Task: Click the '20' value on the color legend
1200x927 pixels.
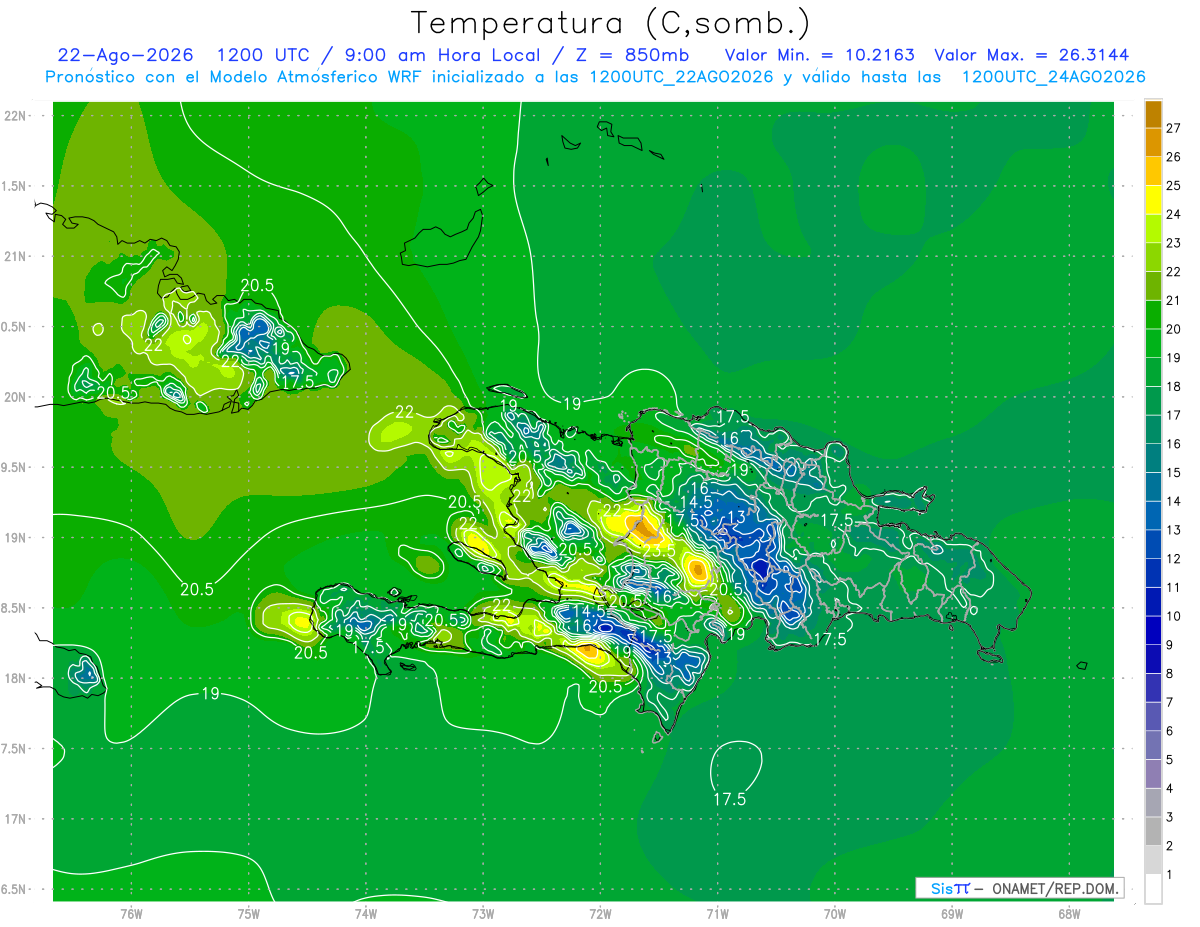Action: pyautogui.click(x=1175, y=328)
